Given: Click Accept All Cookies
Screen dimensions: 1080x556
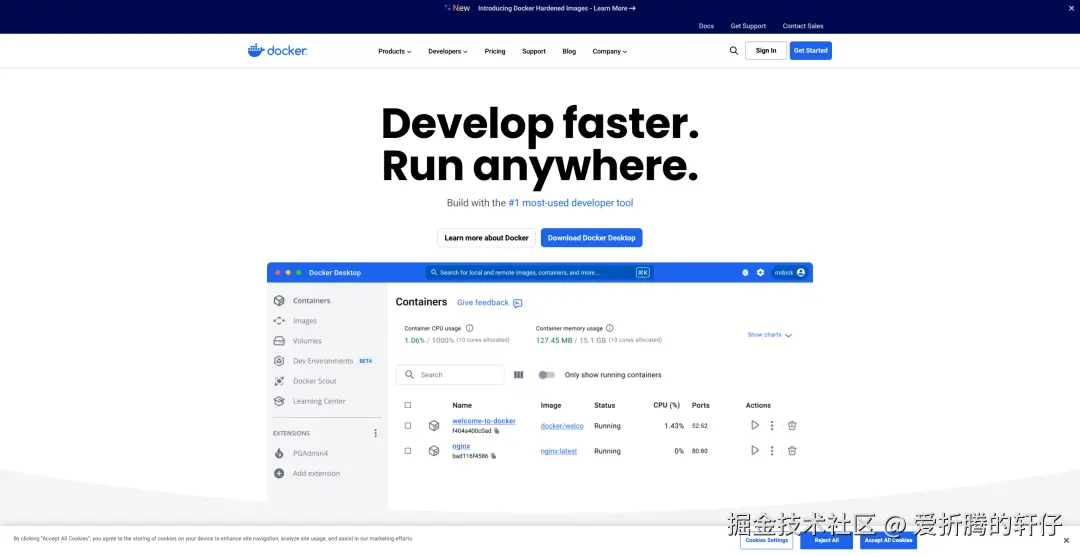Looking at the screenshot, I should [x=889, y=540].
